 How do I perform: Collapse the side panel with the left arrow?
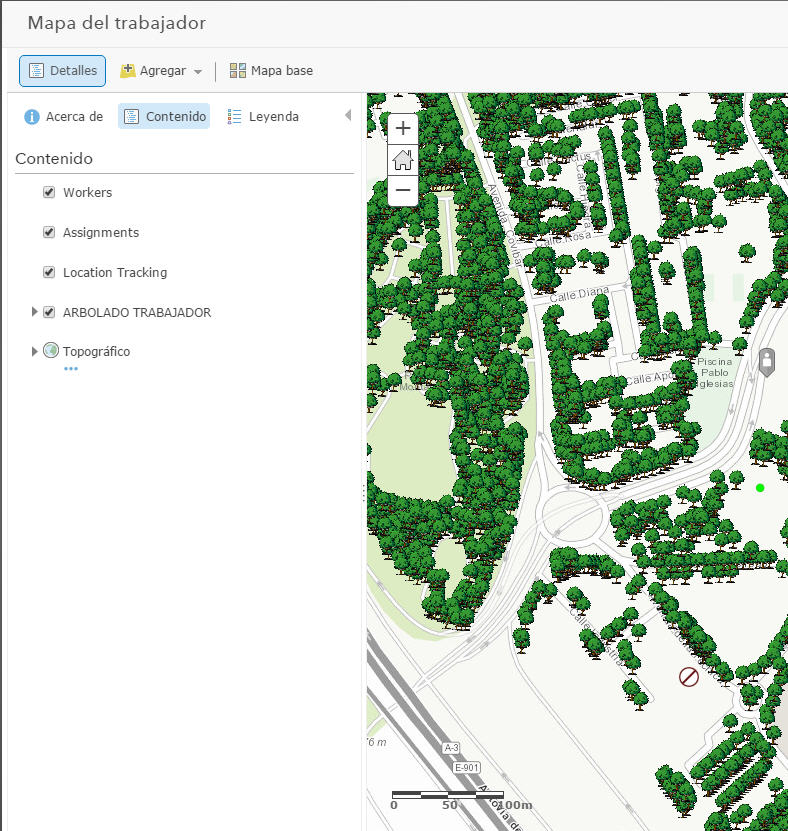348,115
